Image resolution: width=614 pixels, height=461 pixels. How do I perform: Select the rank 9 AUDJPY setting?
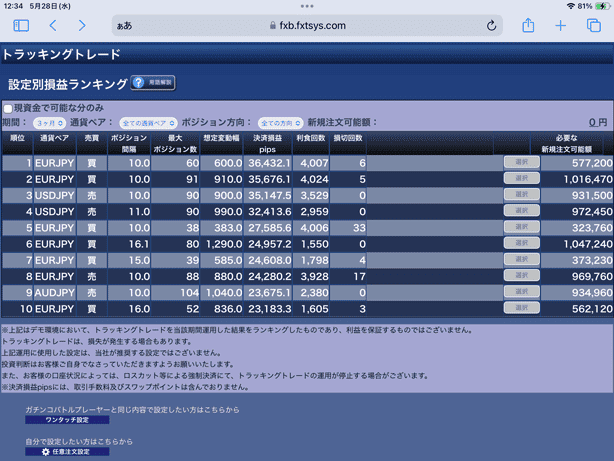click(522, 292)
